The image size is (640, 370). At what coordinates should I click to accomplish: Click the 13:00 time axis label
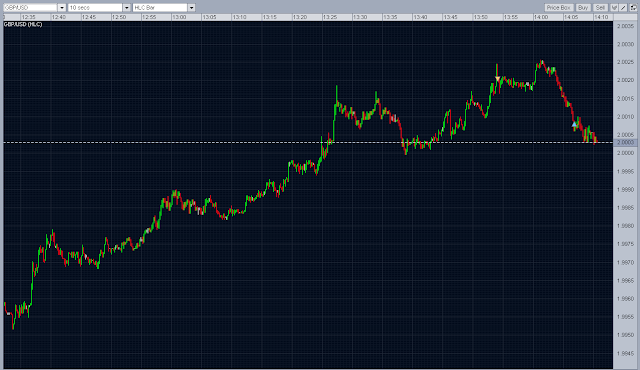[x=179, y=17]
